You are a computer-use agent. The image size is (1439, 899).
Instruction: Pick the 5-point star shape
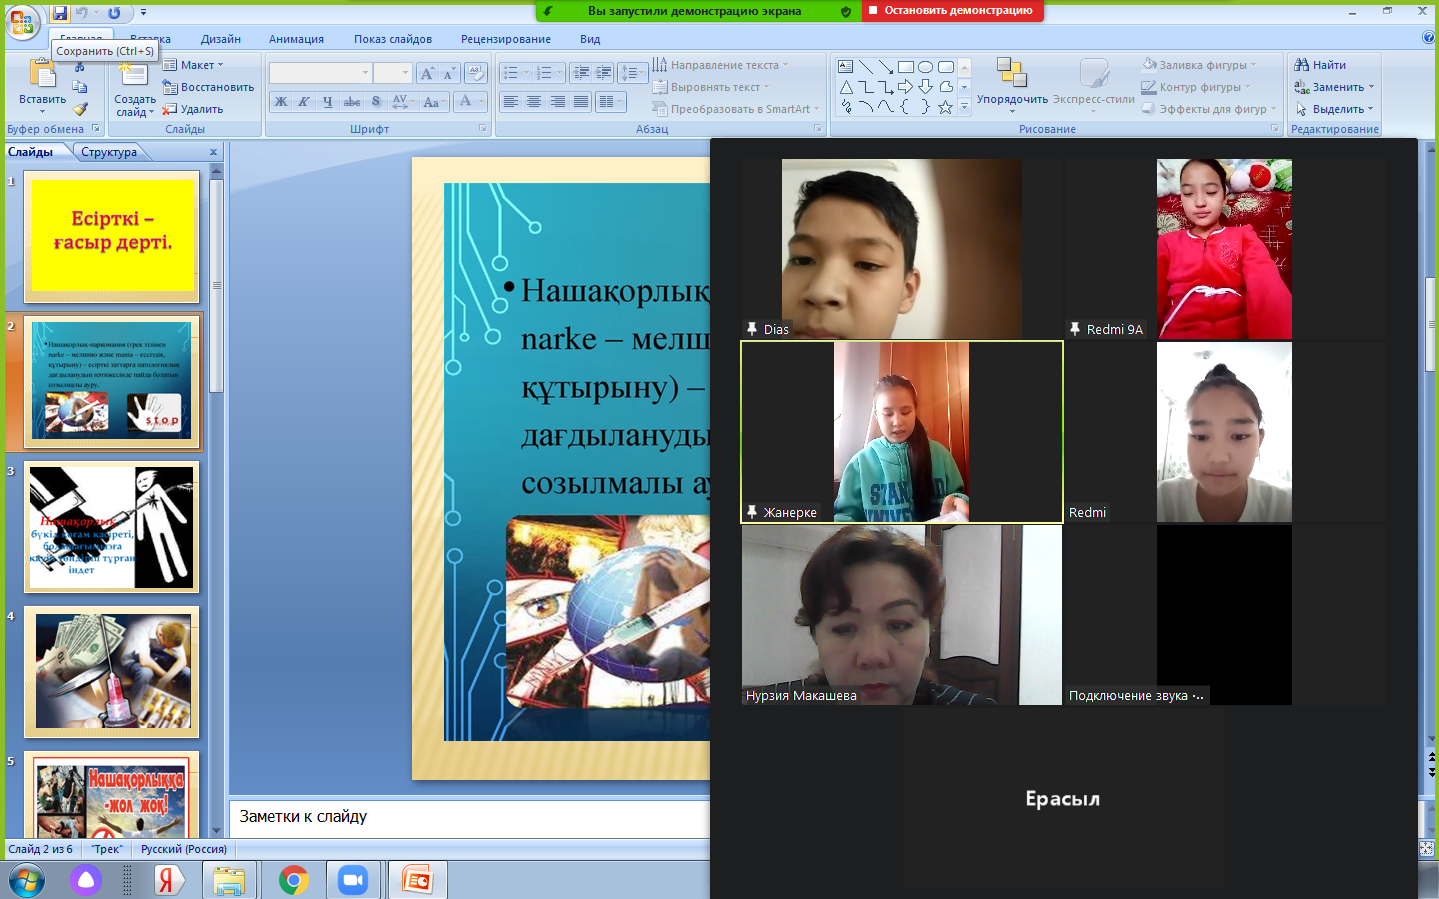click(x=945, y=107)
